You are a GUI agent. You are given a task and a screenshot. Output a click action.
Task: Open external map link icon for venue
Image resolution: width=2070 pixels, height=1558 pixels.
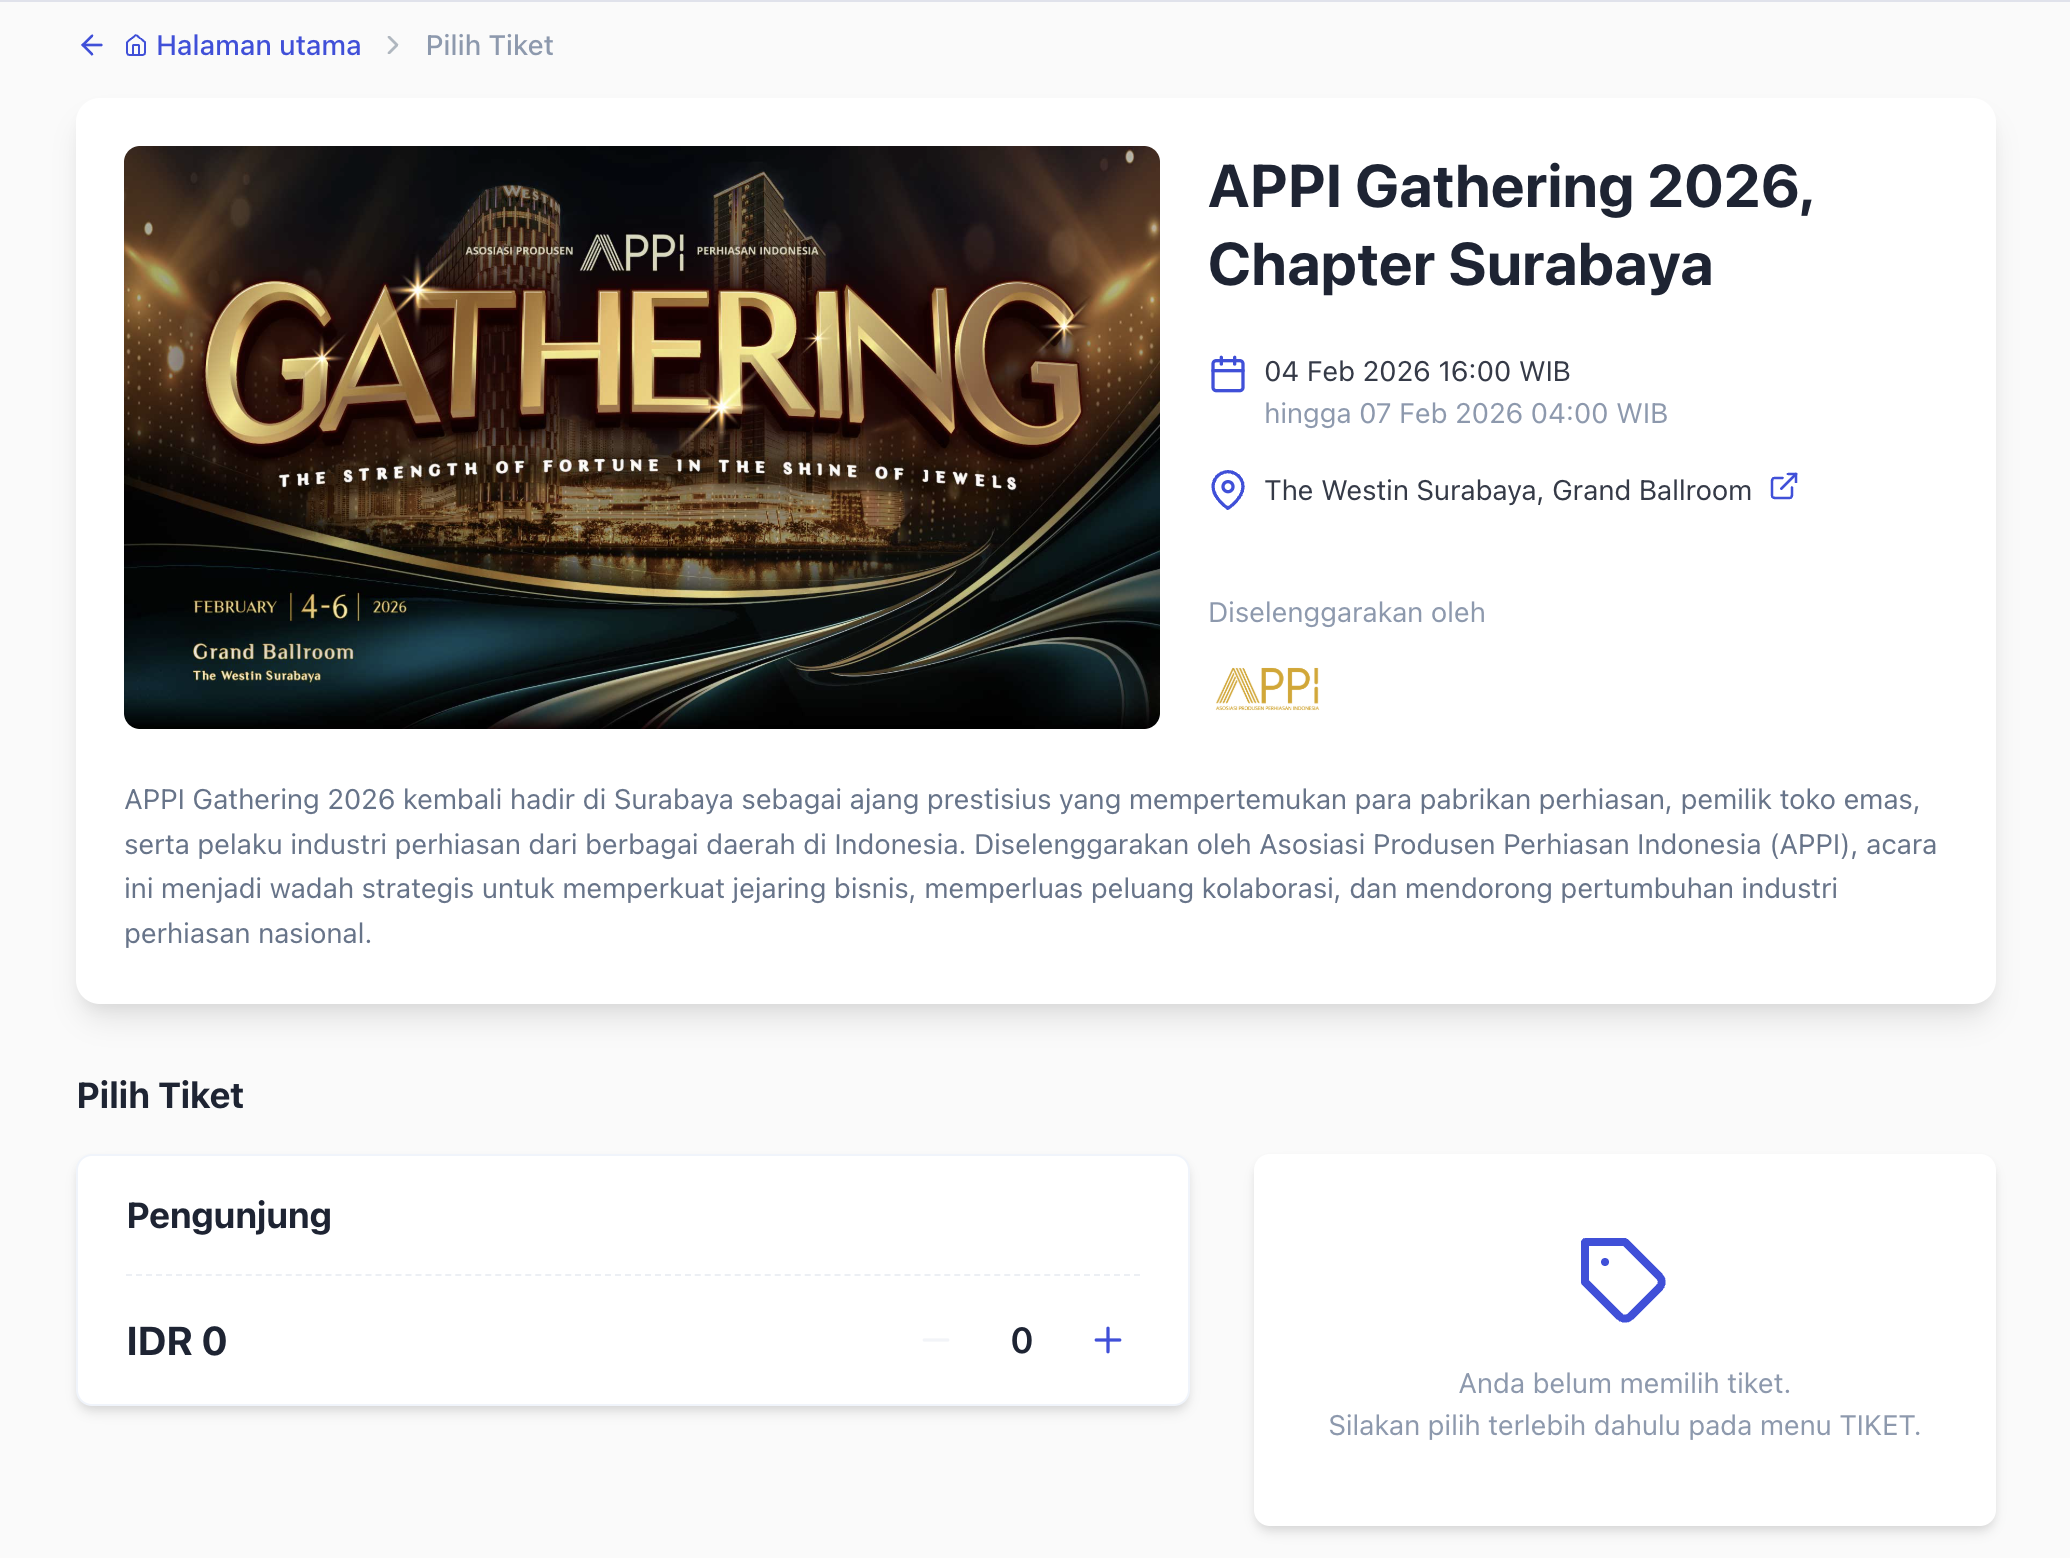click(x=1783, y=487)
